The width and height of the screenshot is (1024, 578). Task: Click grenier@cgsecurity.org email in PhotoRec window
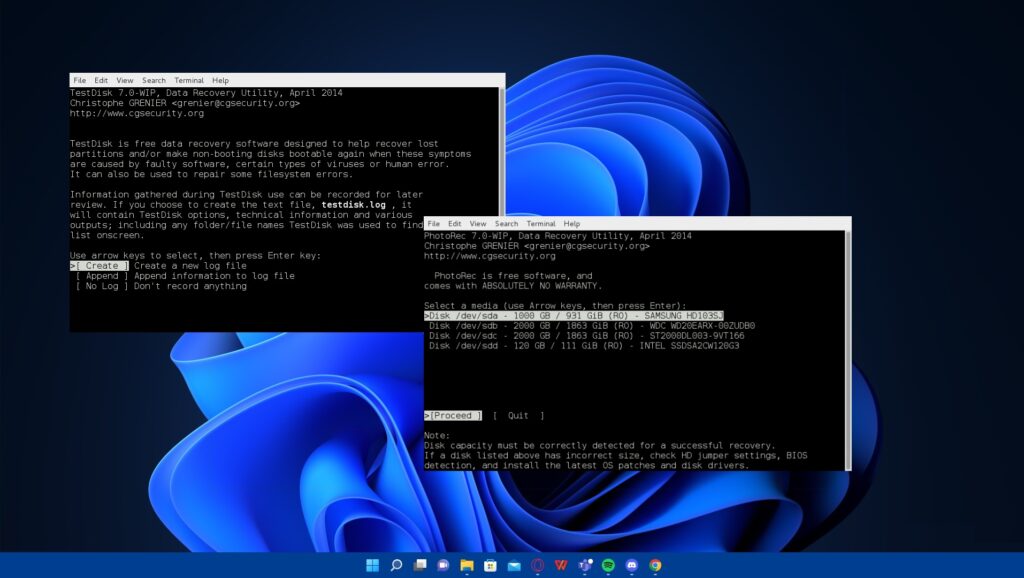(x=586, y=246)
